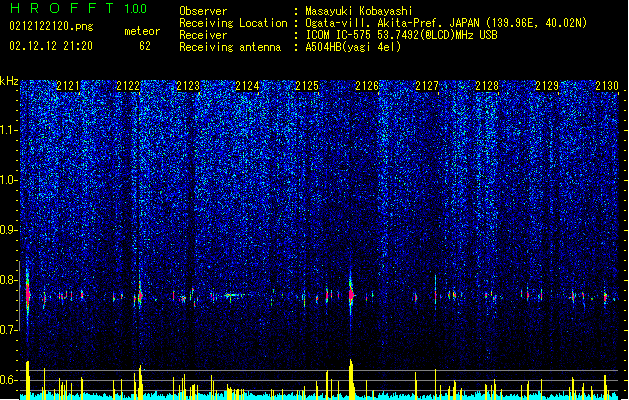This screenshot has height=400, width=629.
Task: Click the 0.8 kHz axis tick label
Action: 9,280
